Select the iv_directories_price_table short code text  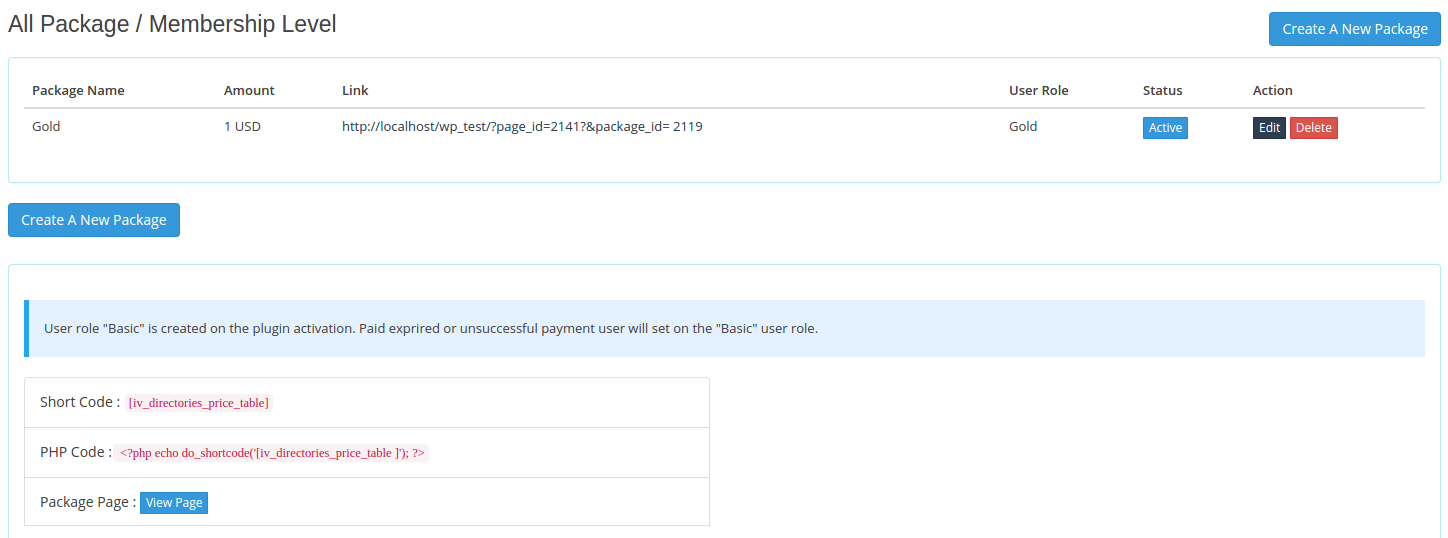pyautogui.click(x=198, y=403)
